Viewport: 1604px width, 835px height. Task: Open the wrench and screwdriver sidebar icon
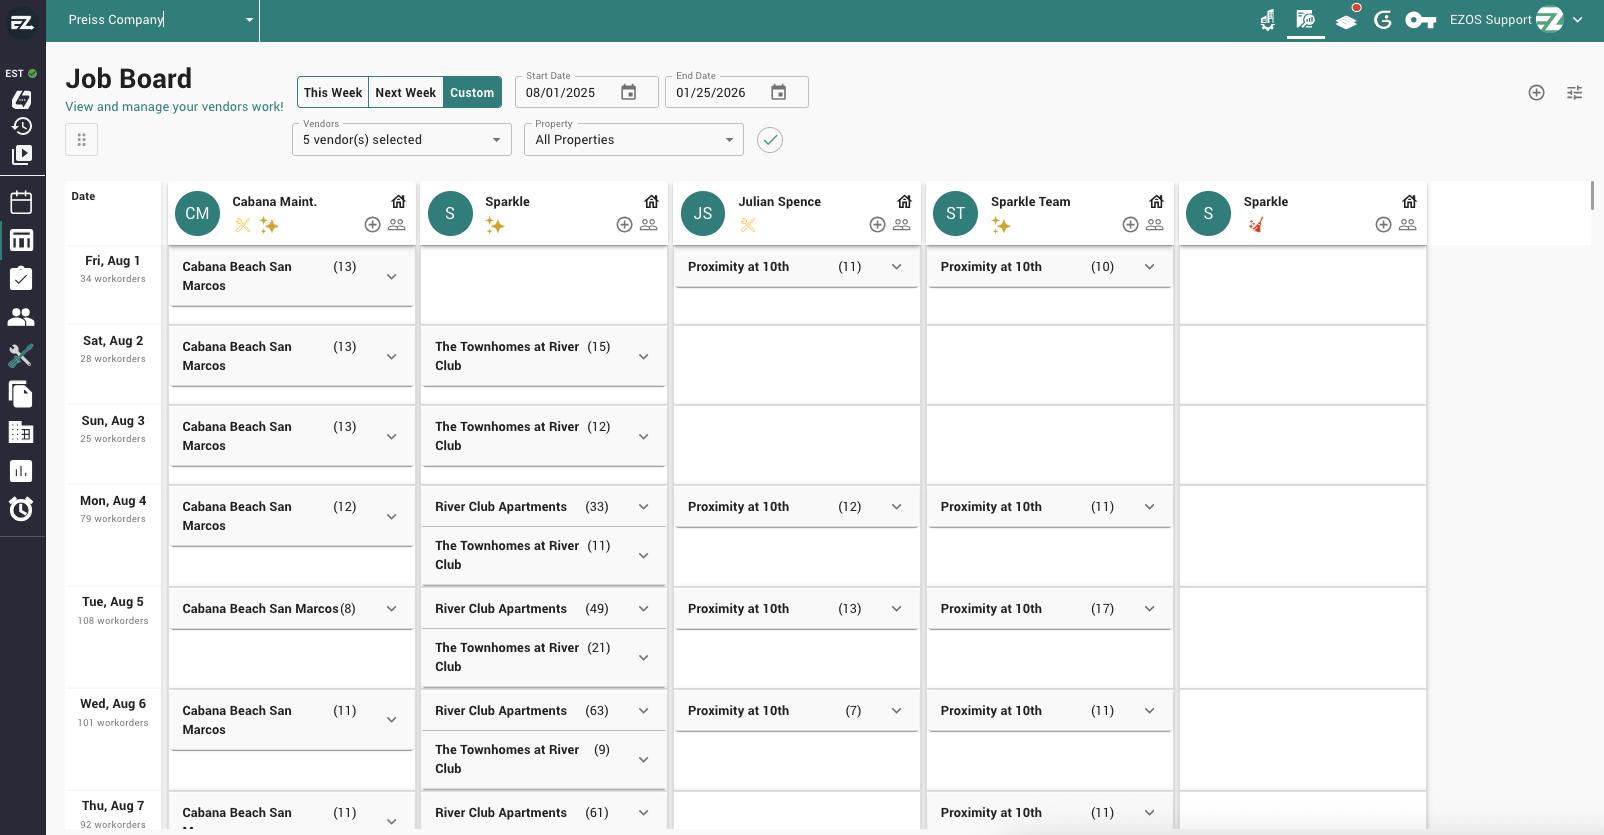click(x=21, y=355)
